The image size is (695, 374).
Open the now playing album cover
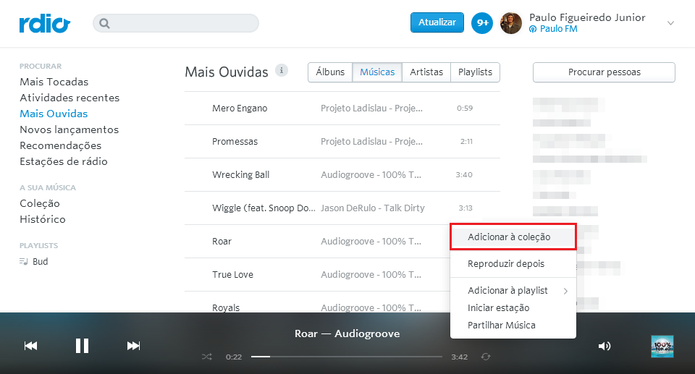(662, 346)
